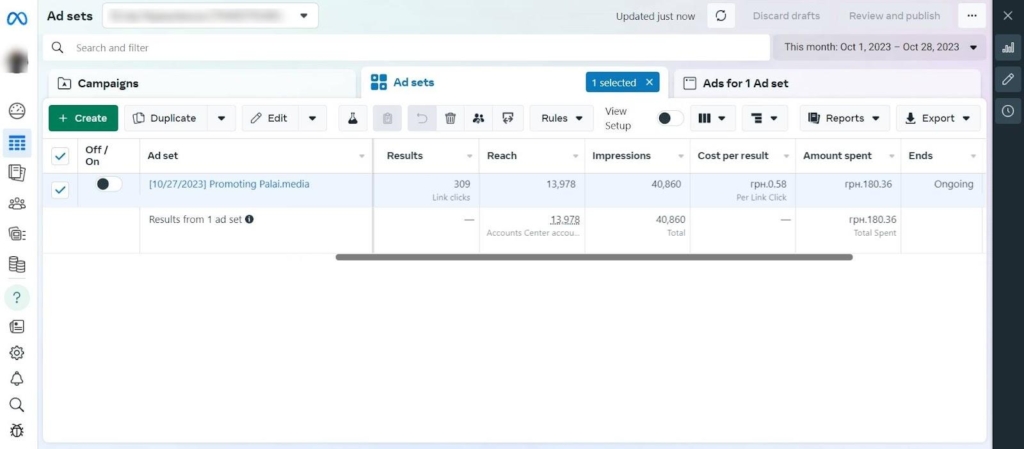The image size is (1024, 449).
Task: Open the clock history icon in right panel
Action: pos(1008,111)
